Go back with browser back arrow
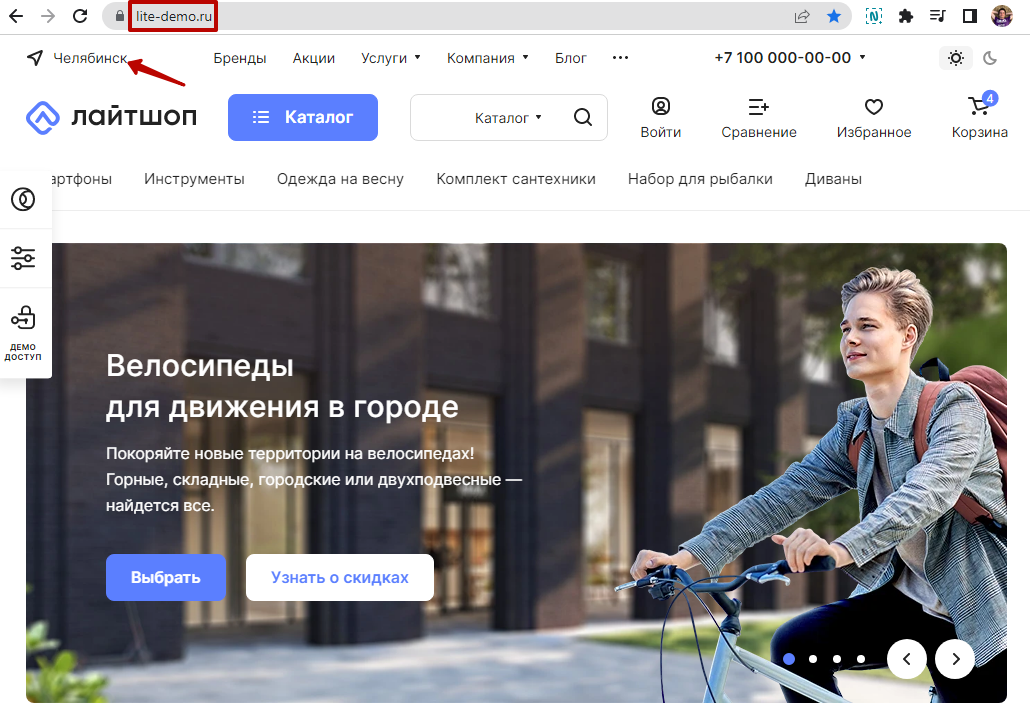 point(16,16)
